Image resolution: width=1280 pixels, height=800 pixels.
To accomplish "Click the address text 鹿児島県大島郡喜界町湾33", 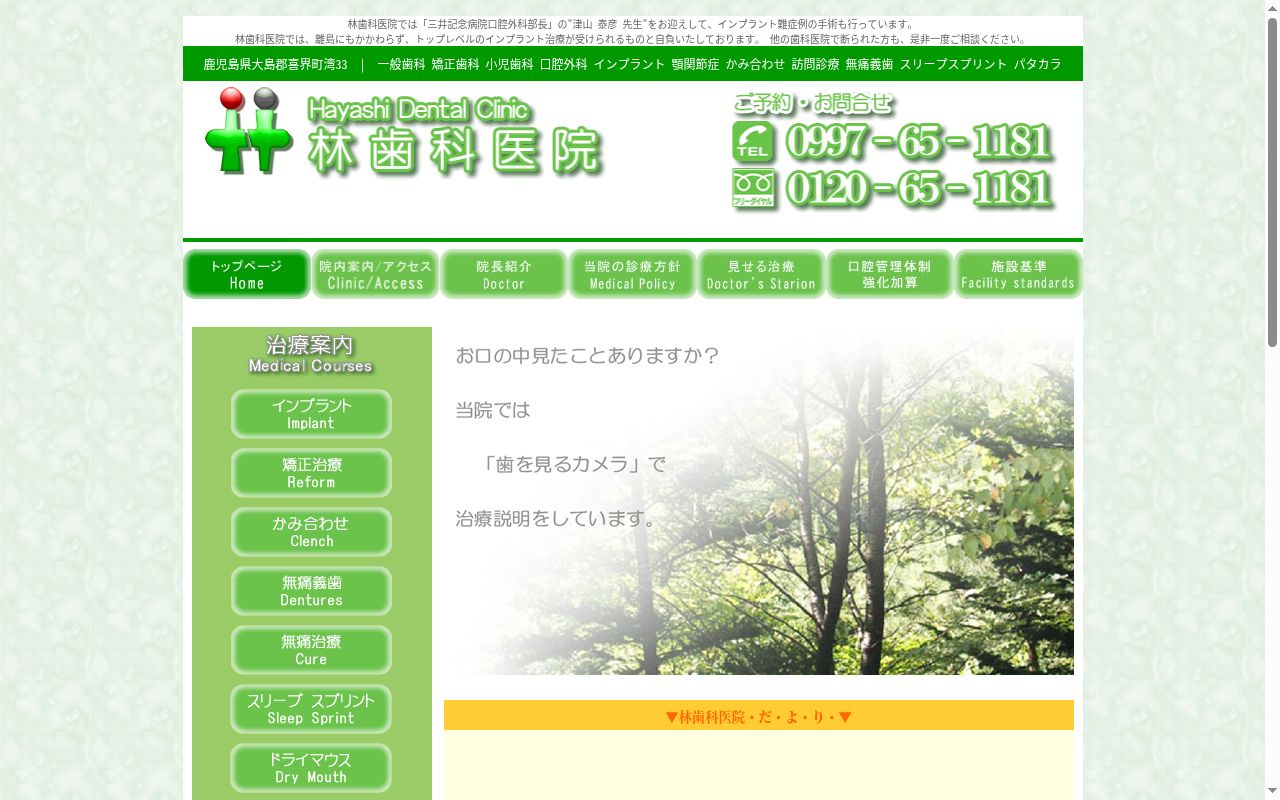I will click(x=276, y=64).
